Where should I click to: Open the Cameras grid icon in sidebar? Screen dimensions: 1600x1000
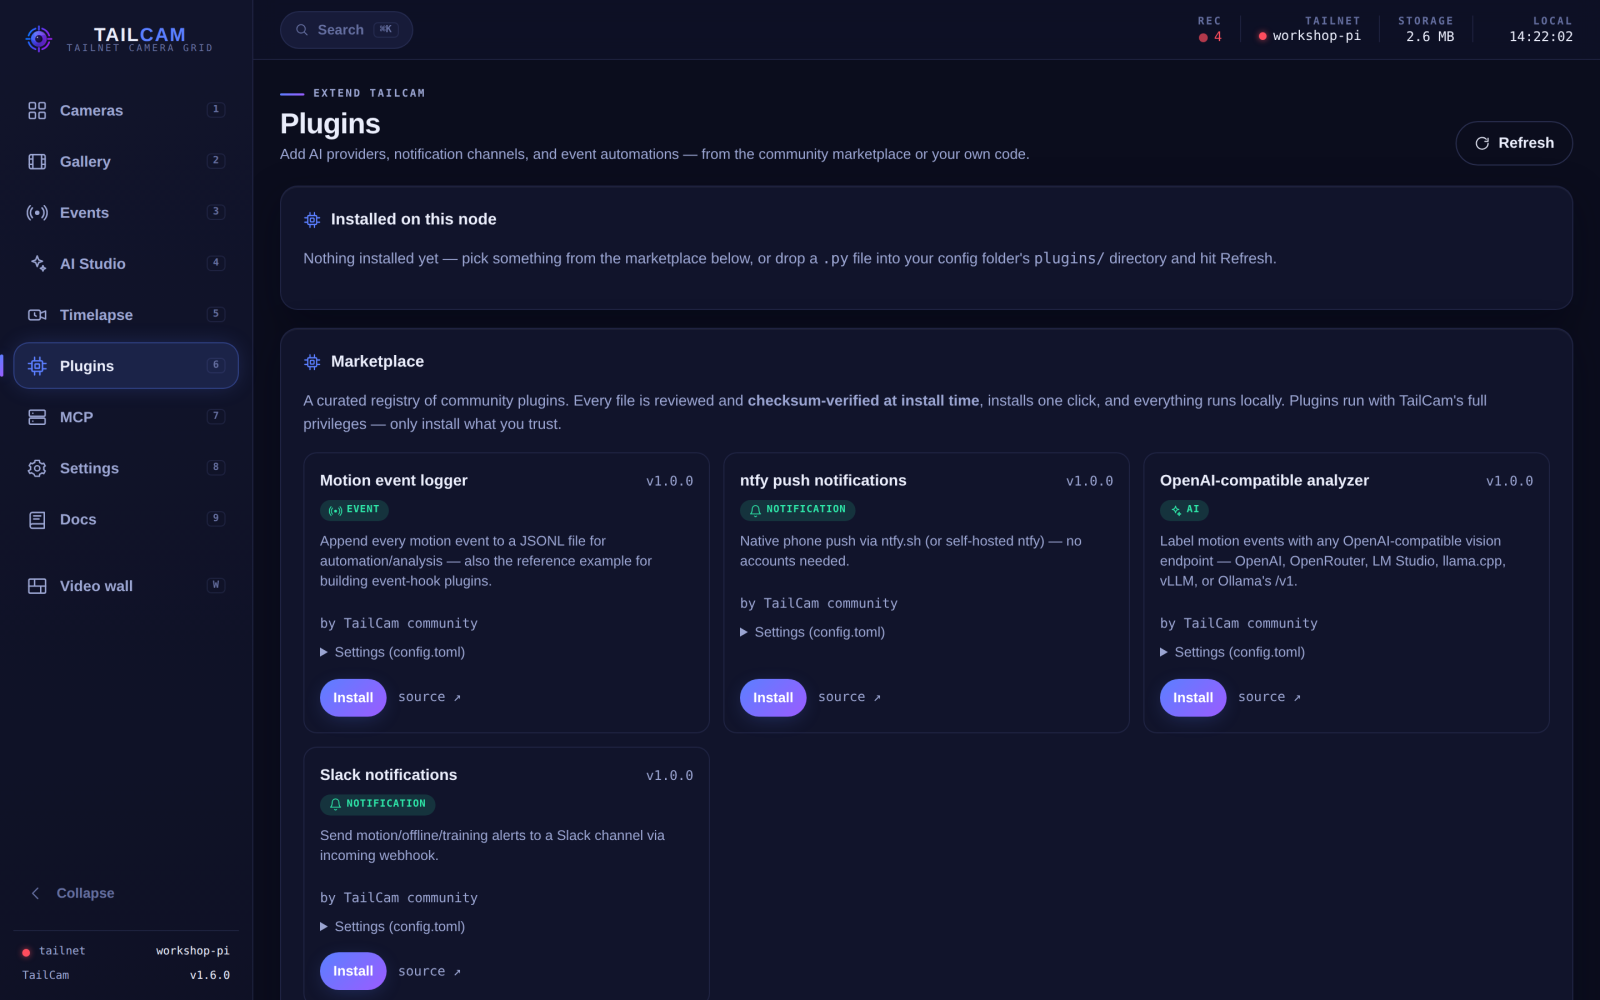[37, 110]
